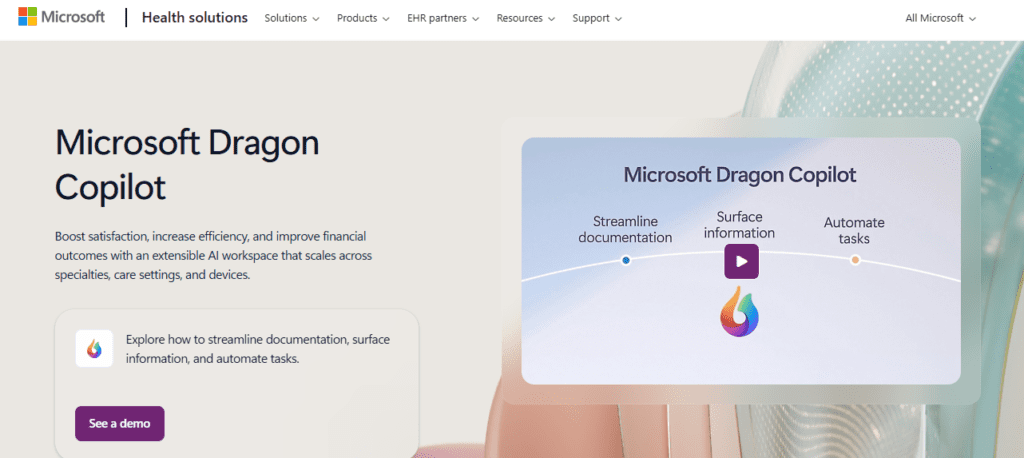This screenshot has width=1024, height=458.
Task: Click the 'Explore how to streamline documentation' text
Action: pyautogui.click(x=258, y=349)
